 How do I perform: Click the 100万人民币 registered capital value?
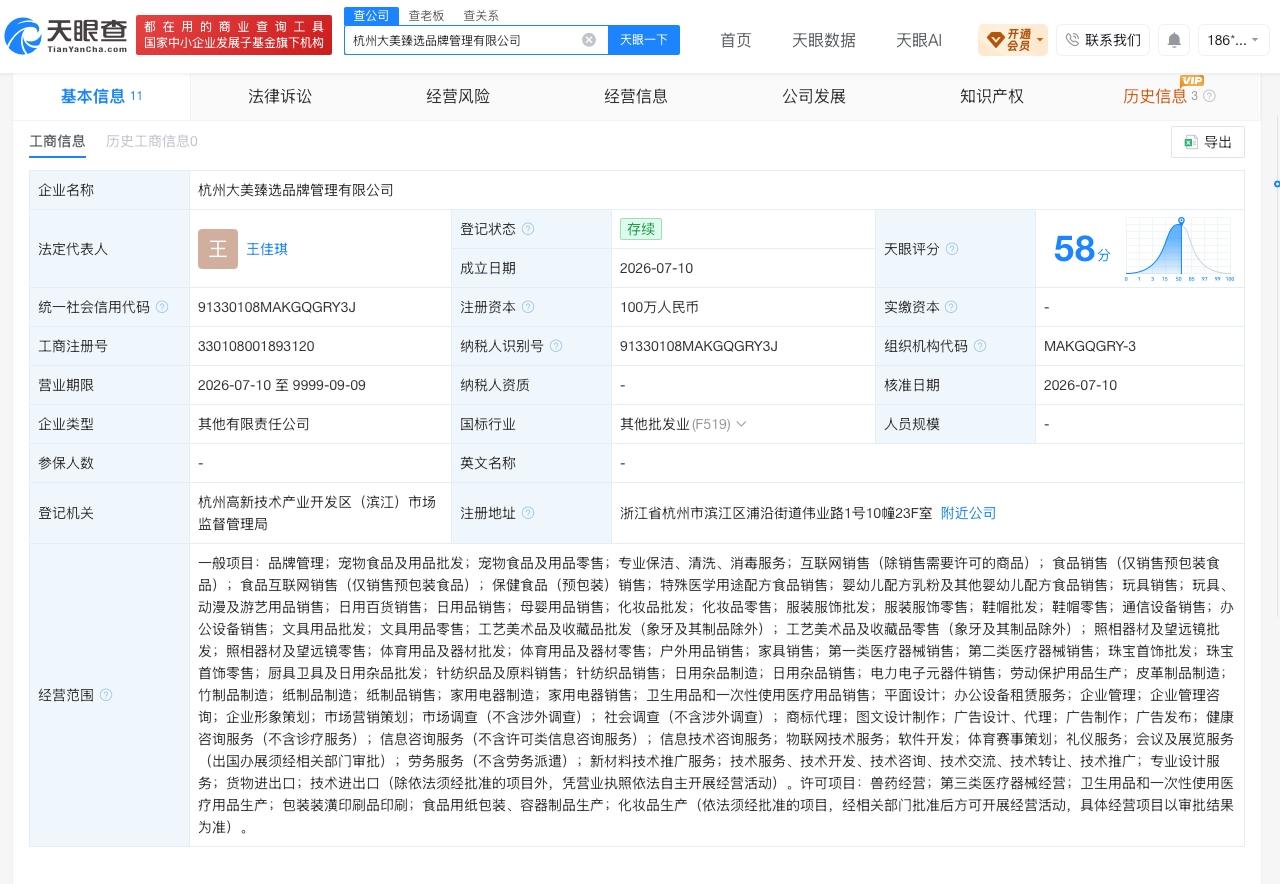(x=659, y=307)
